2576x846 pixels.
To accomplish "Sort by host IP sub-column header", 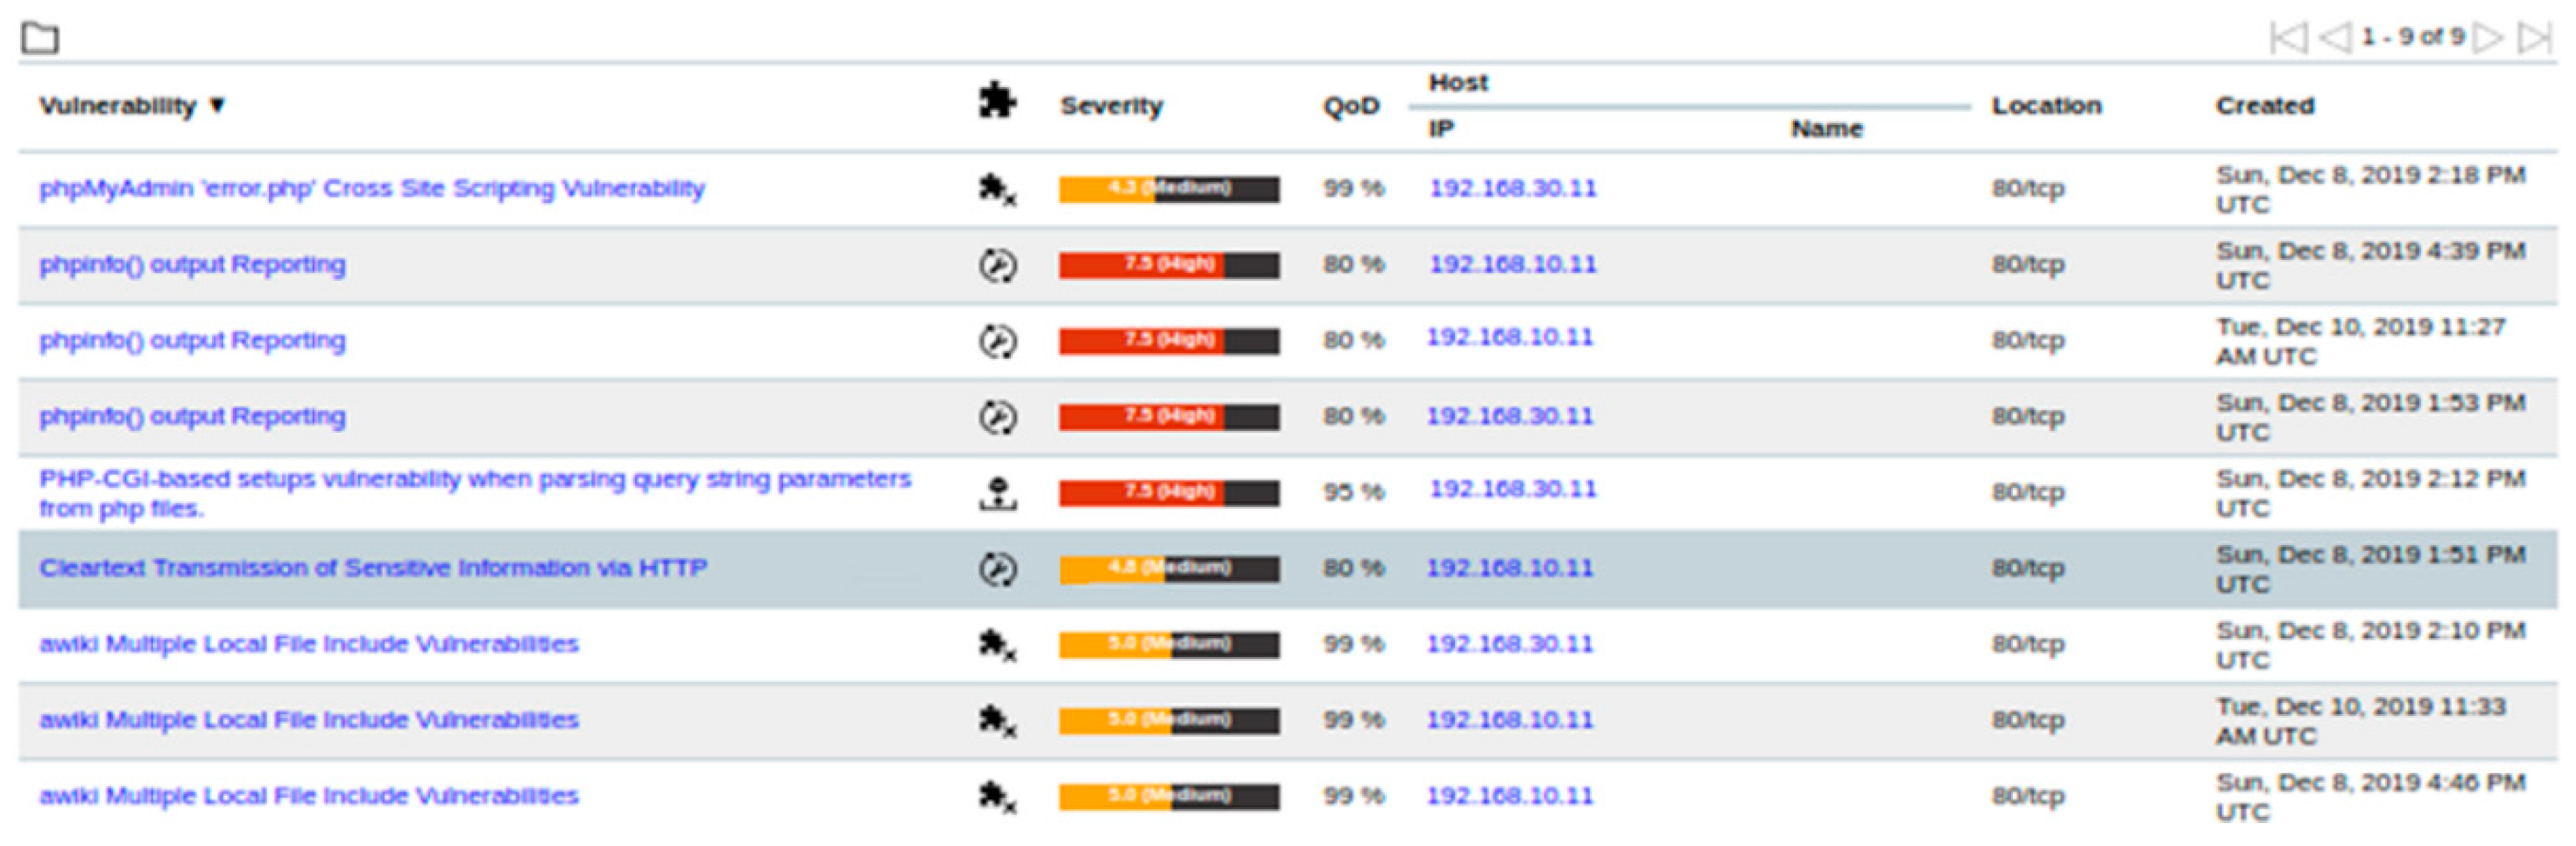I will coord(1441,129).
